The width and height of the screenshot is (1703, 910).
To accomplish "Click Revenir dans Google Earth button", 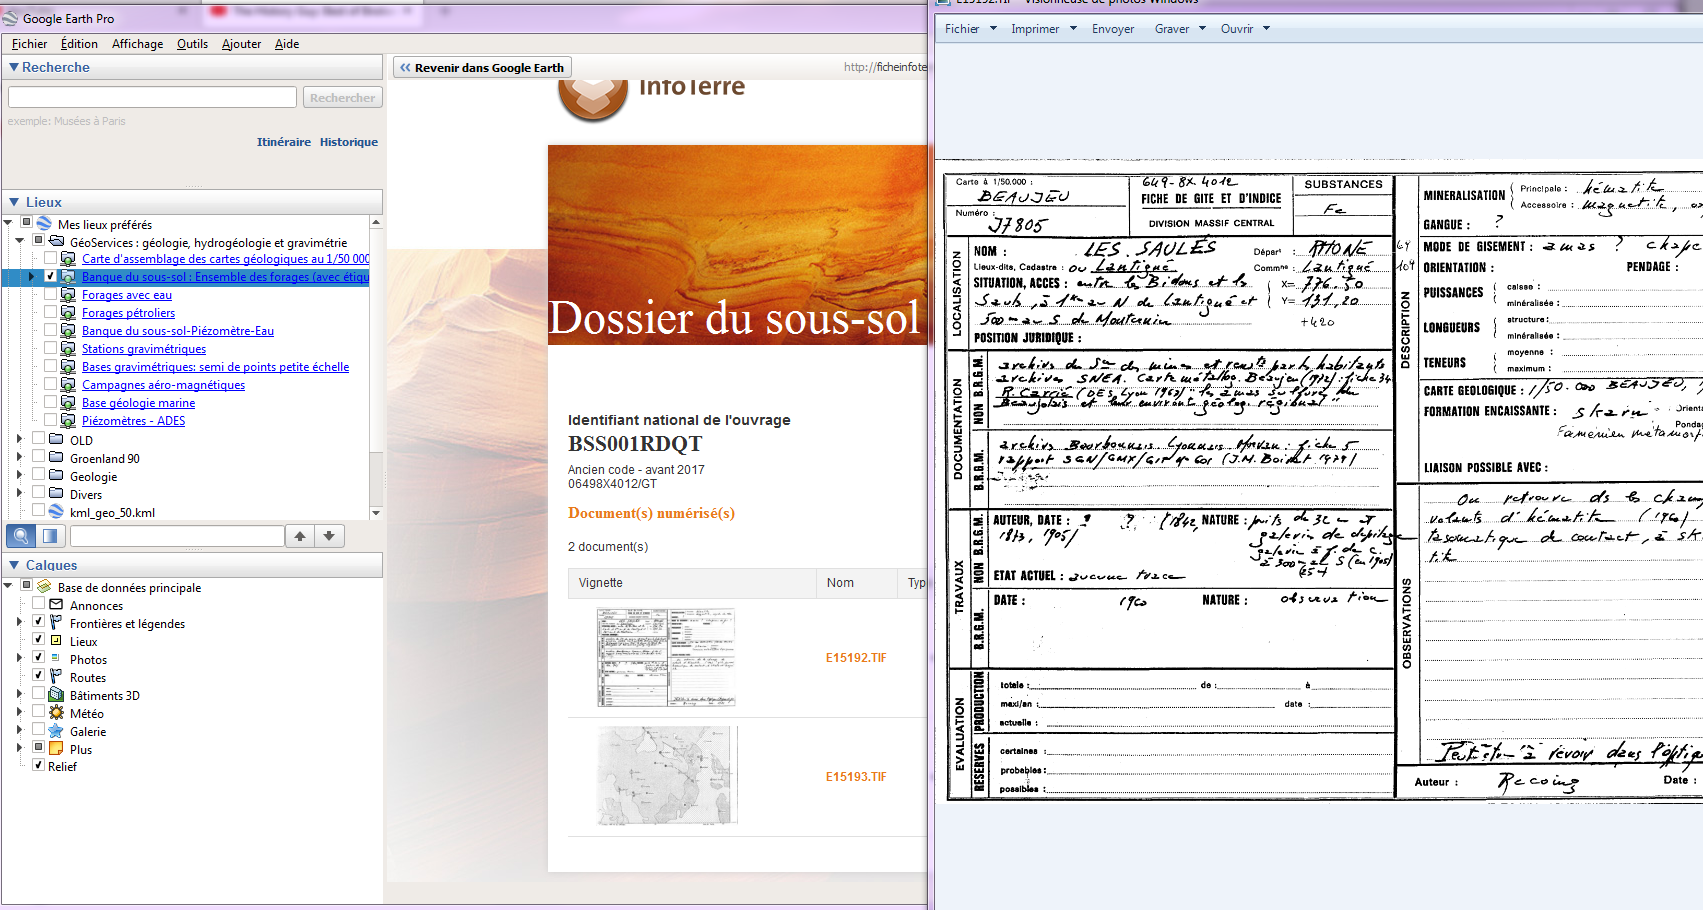I will (482, 68).
